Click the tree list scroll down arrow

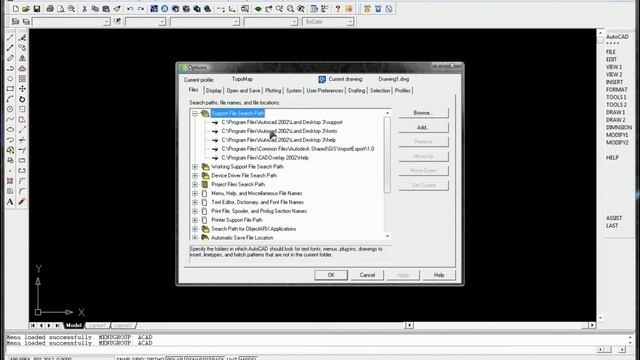tap(387, 236)
